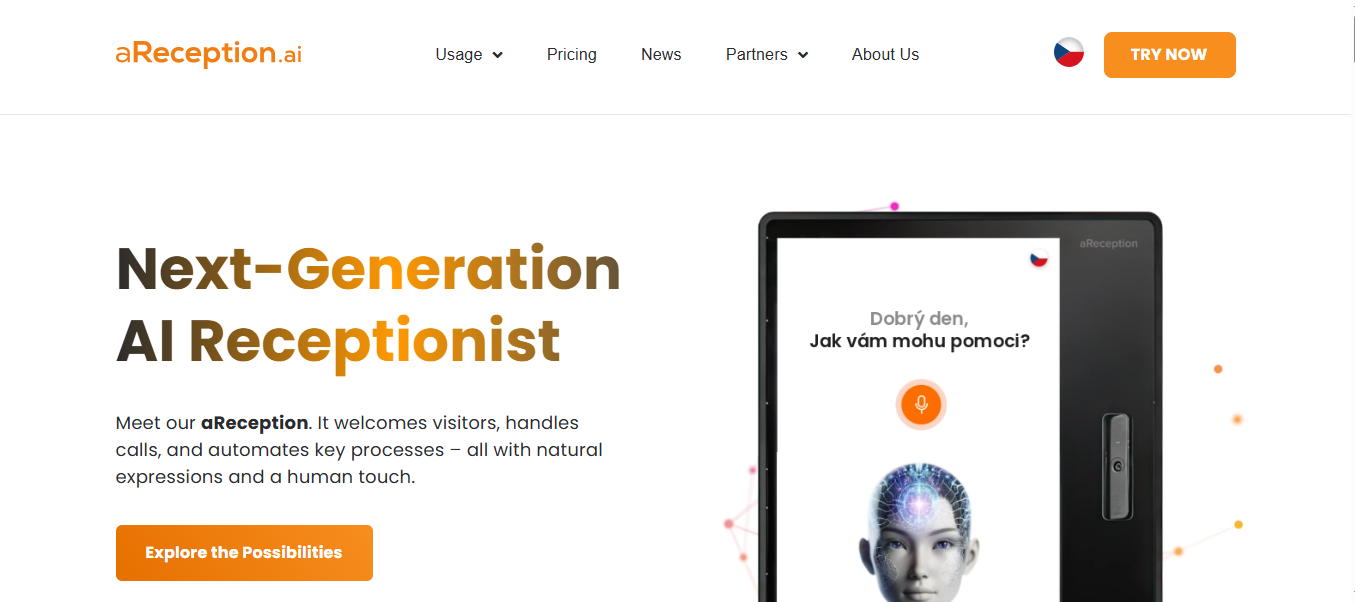Click the TRY NOW button
This screenshot has width=1355, height=602.
click(x=1169, y=55)
